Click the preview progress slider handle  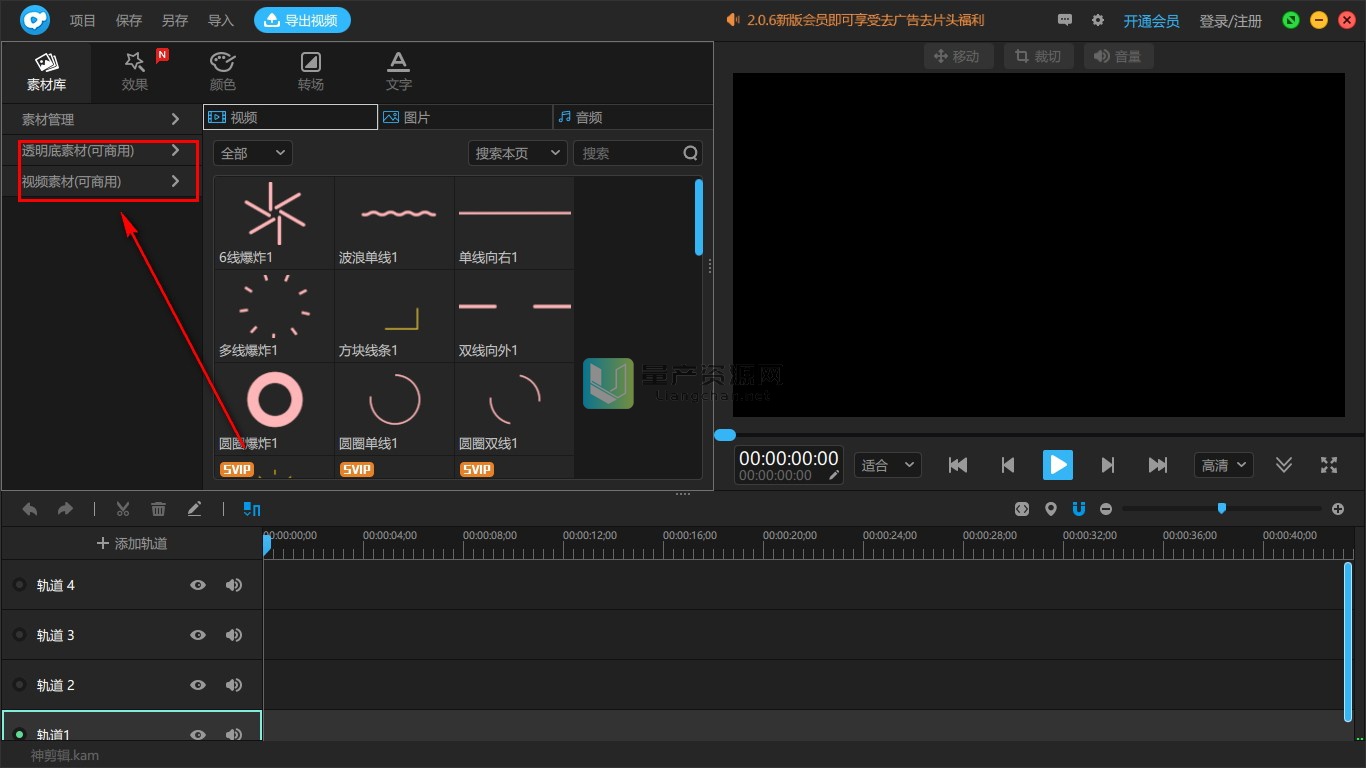[725, 435]
